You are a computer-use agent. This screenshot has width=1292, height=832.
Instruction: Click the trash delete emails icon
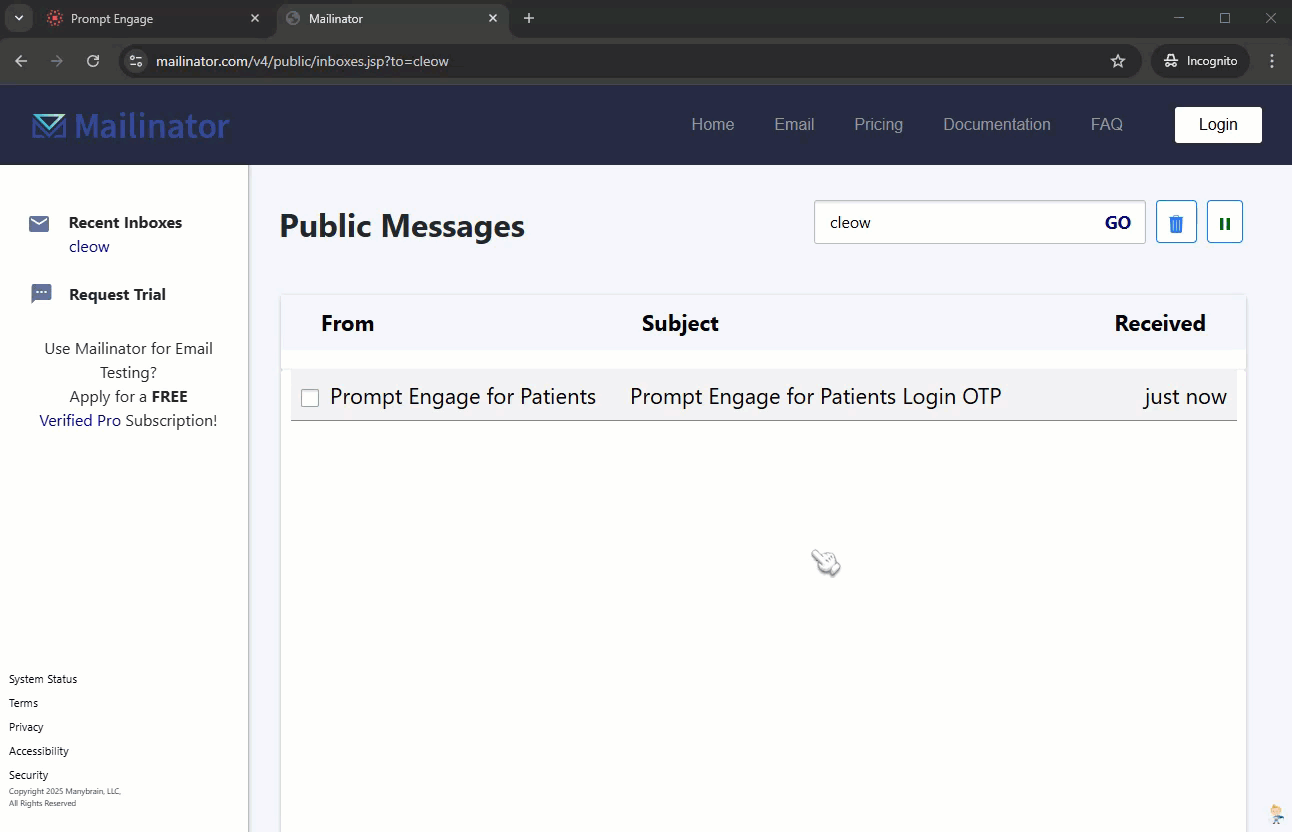coord(1176,222)
